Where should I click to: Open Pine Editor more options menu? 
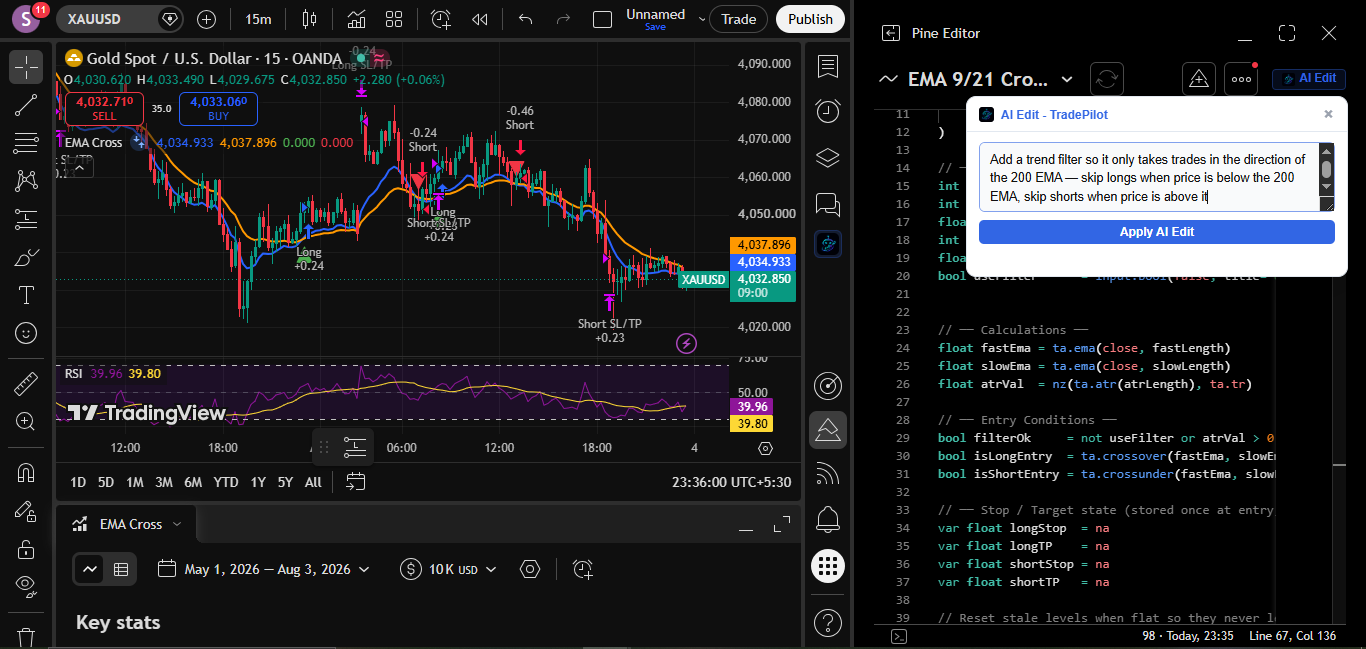click(x=1241, y=79)
